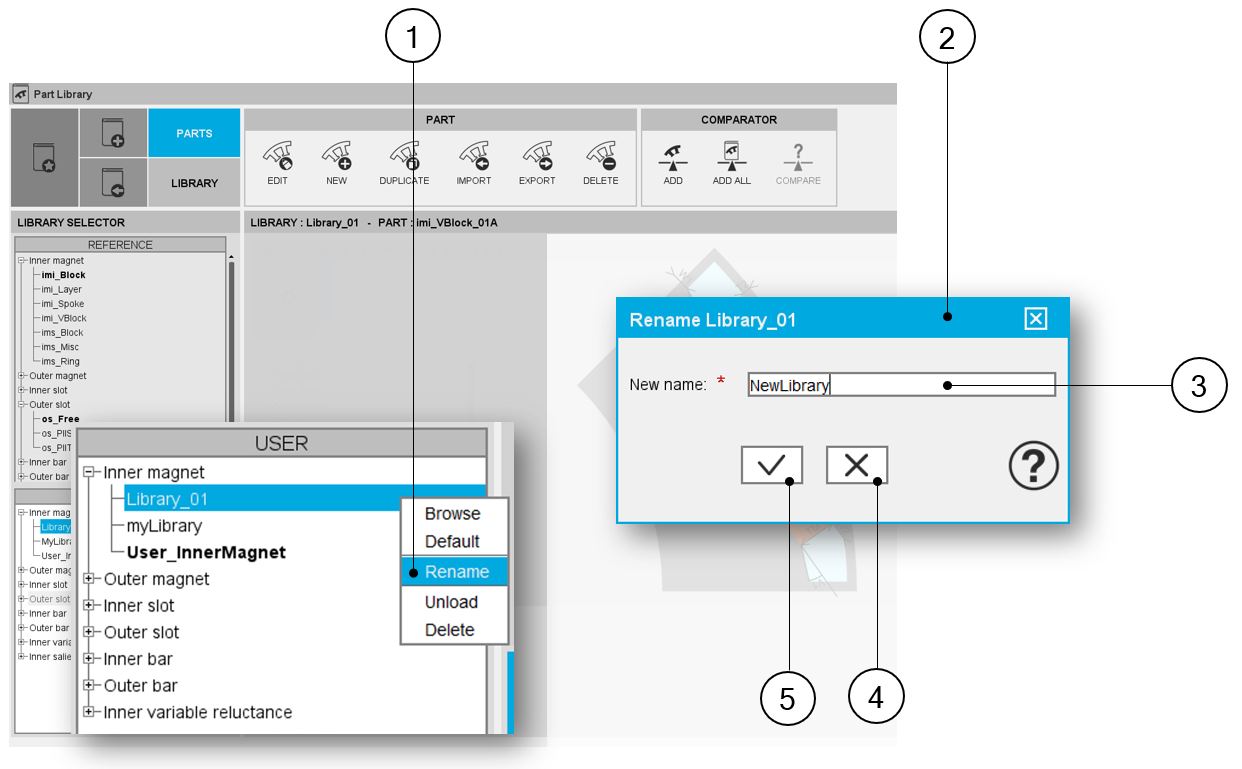1242x769 pixels.
Task: Expand Inner bar in enlarged USER tree
Action: 89,660
